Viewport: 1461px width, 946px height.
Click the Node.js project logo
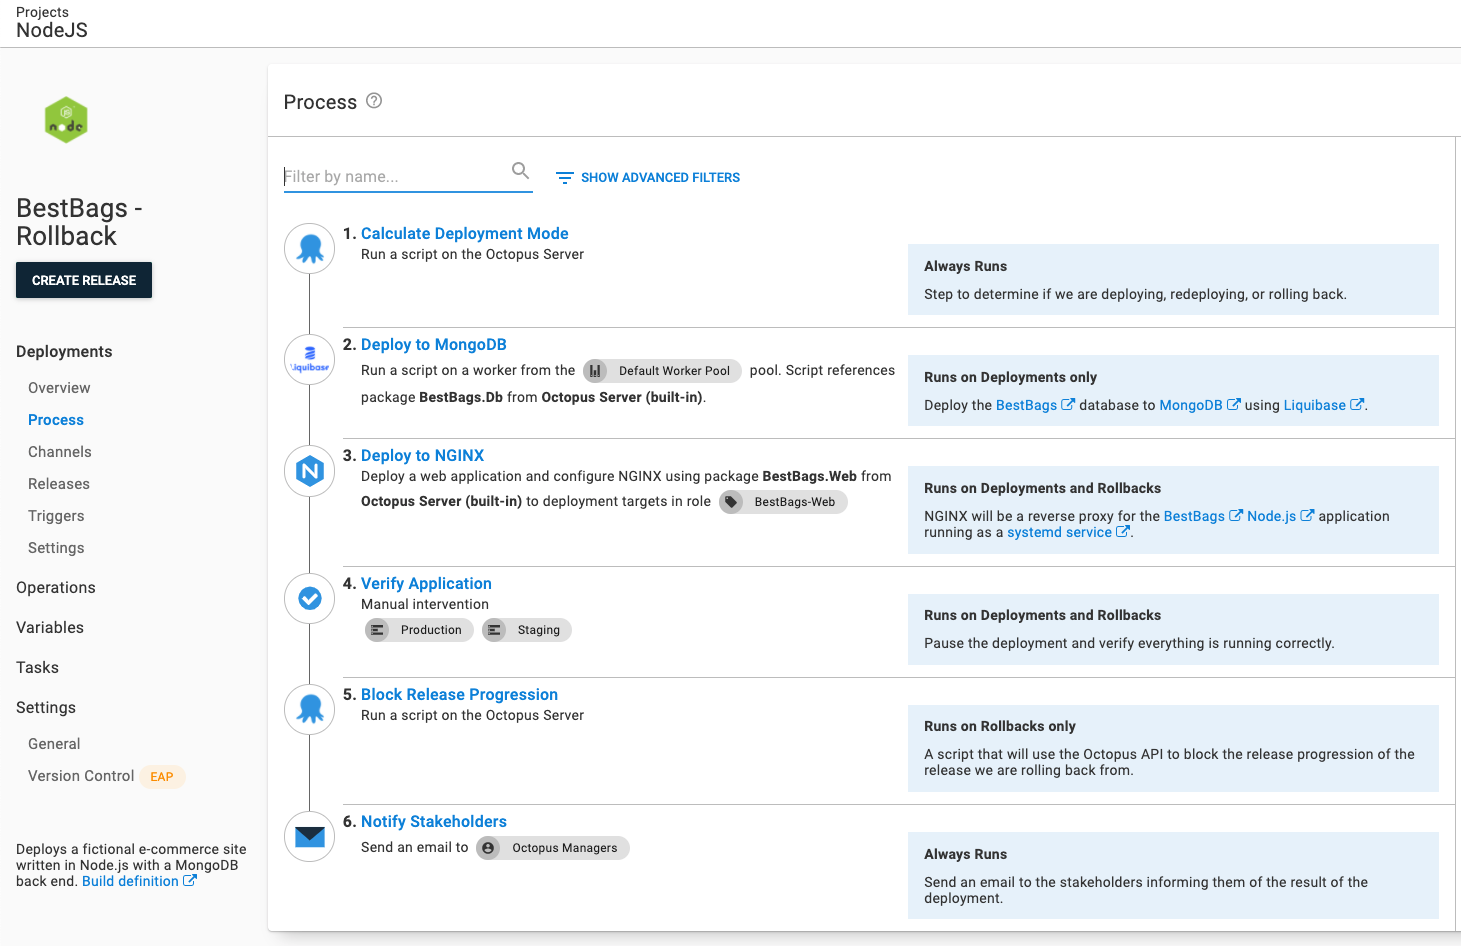tap(66, 119)
